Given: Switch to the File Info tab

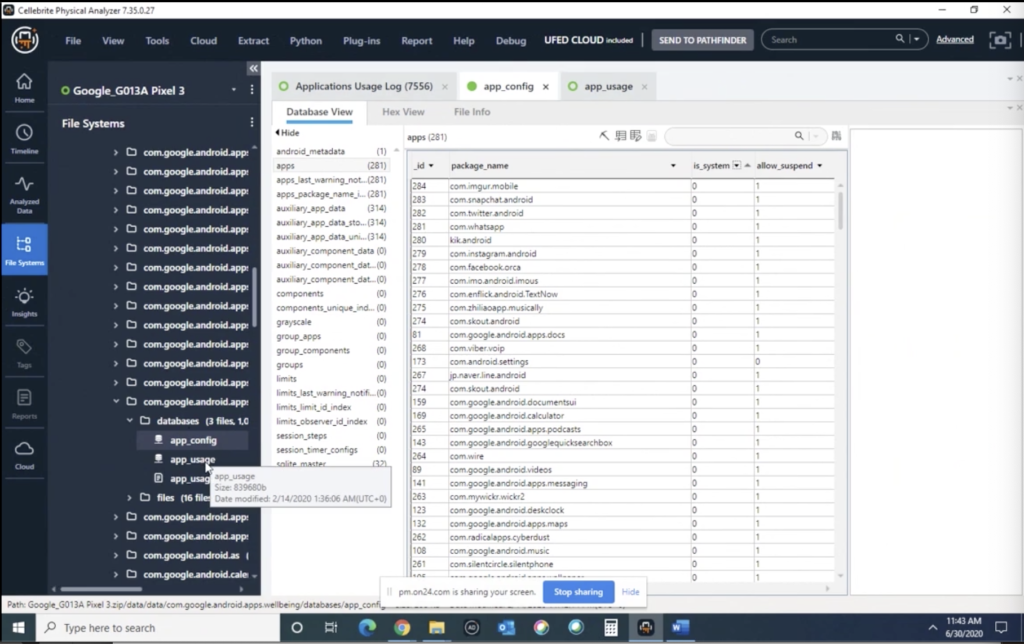Looking at the screenshot, I should [x=472, y=112].
